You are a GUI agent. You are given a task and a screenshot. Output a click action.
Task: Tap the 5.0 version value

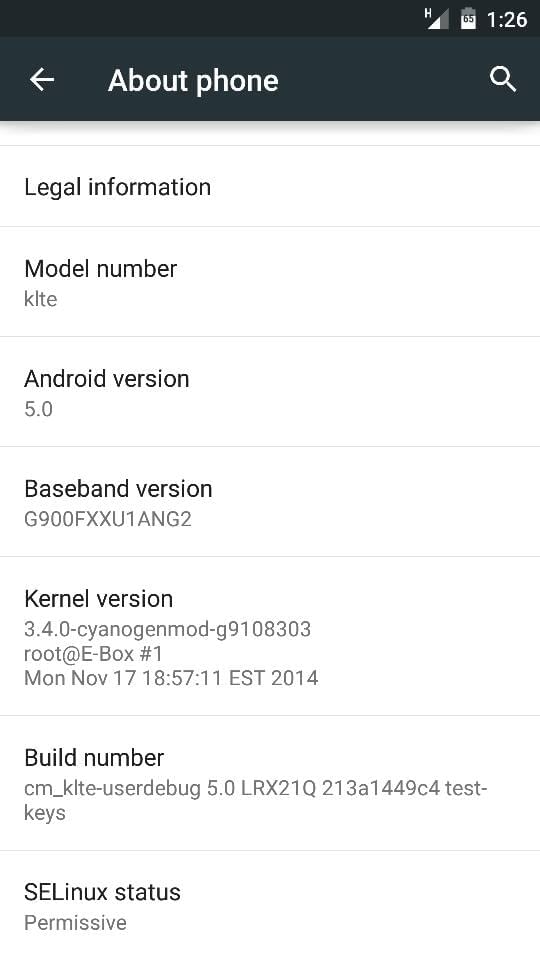(38, 409)
